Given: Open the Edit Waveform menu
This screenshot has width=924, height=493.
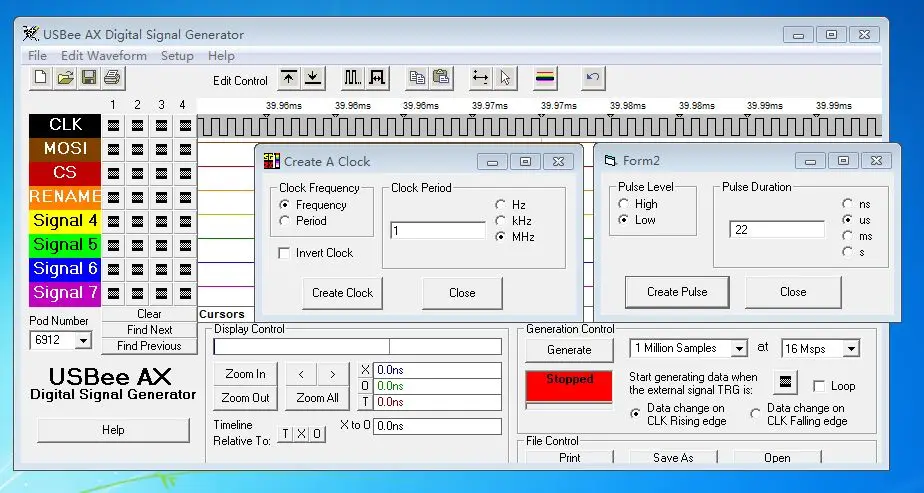Looking at the screenshot, I should 104,56.
